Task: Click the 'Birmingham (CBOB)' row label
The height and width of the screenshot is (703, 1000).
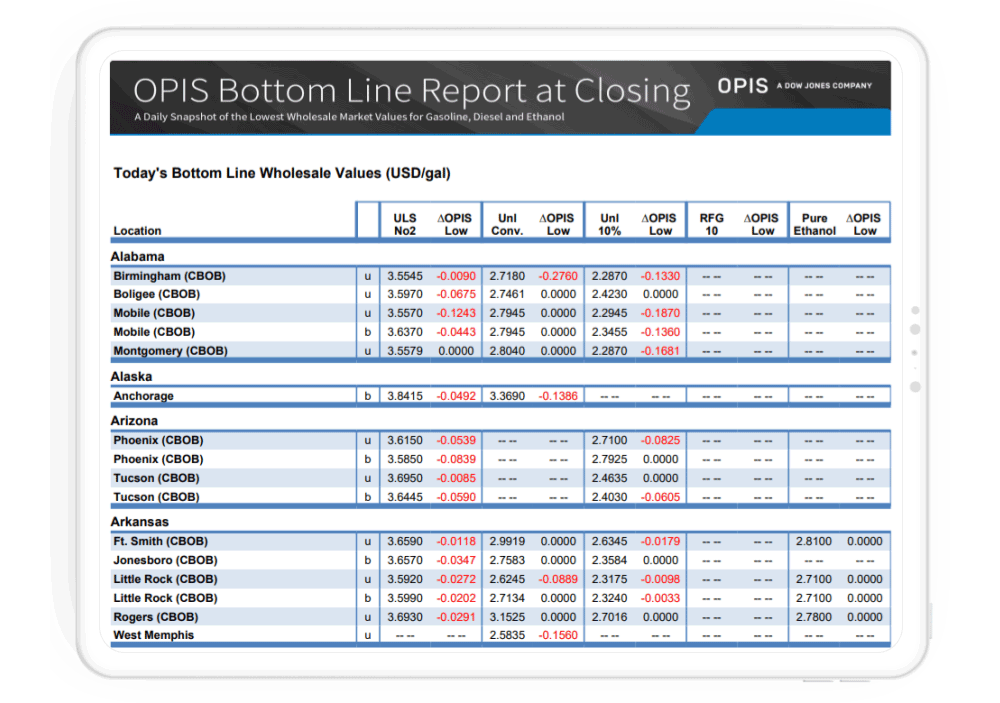Action: [170, 276]
